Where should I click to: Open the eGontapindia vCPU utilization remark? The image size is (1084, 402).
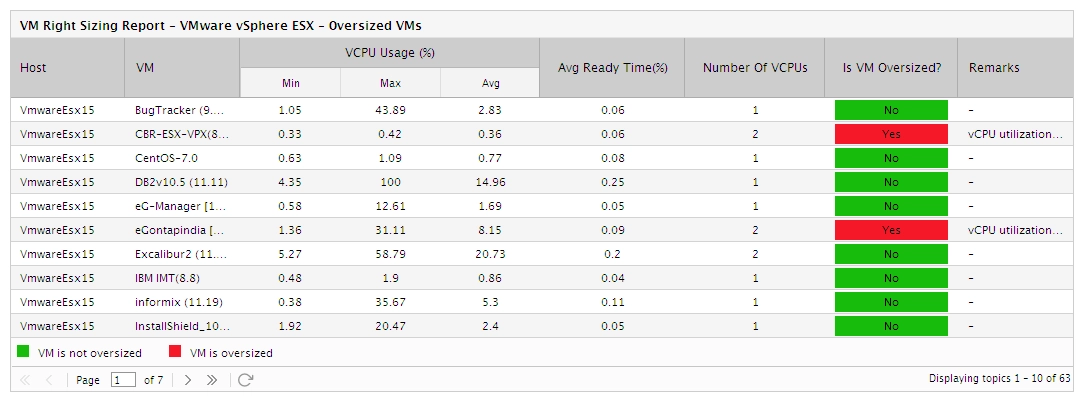pos(1016,230)
